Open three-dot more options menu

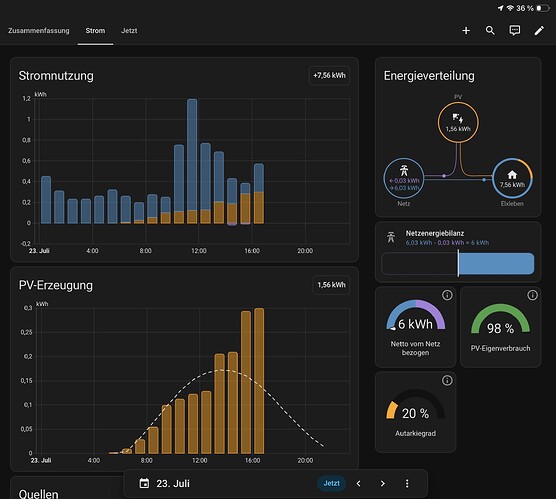(x=407, y=483)
